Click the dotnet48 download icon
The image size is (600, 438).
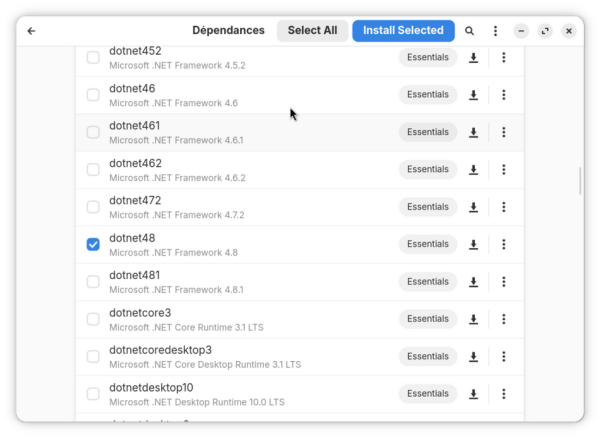point(473,244)
